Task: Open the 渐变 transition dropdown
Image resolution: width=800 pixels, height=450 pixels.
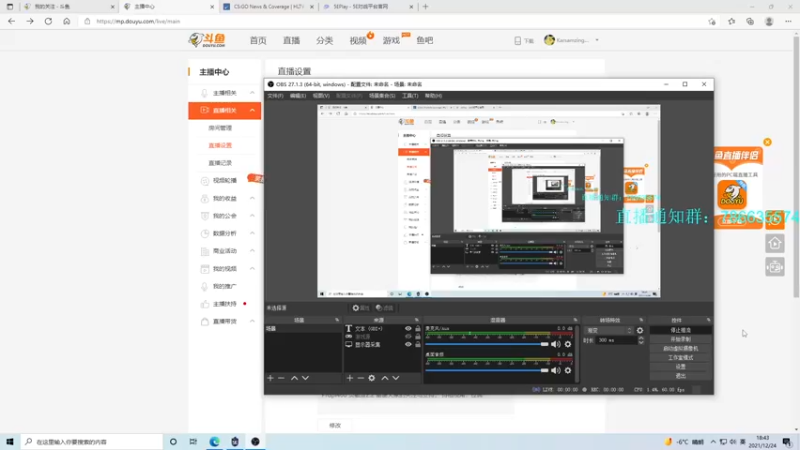Action: click(608, 331)
